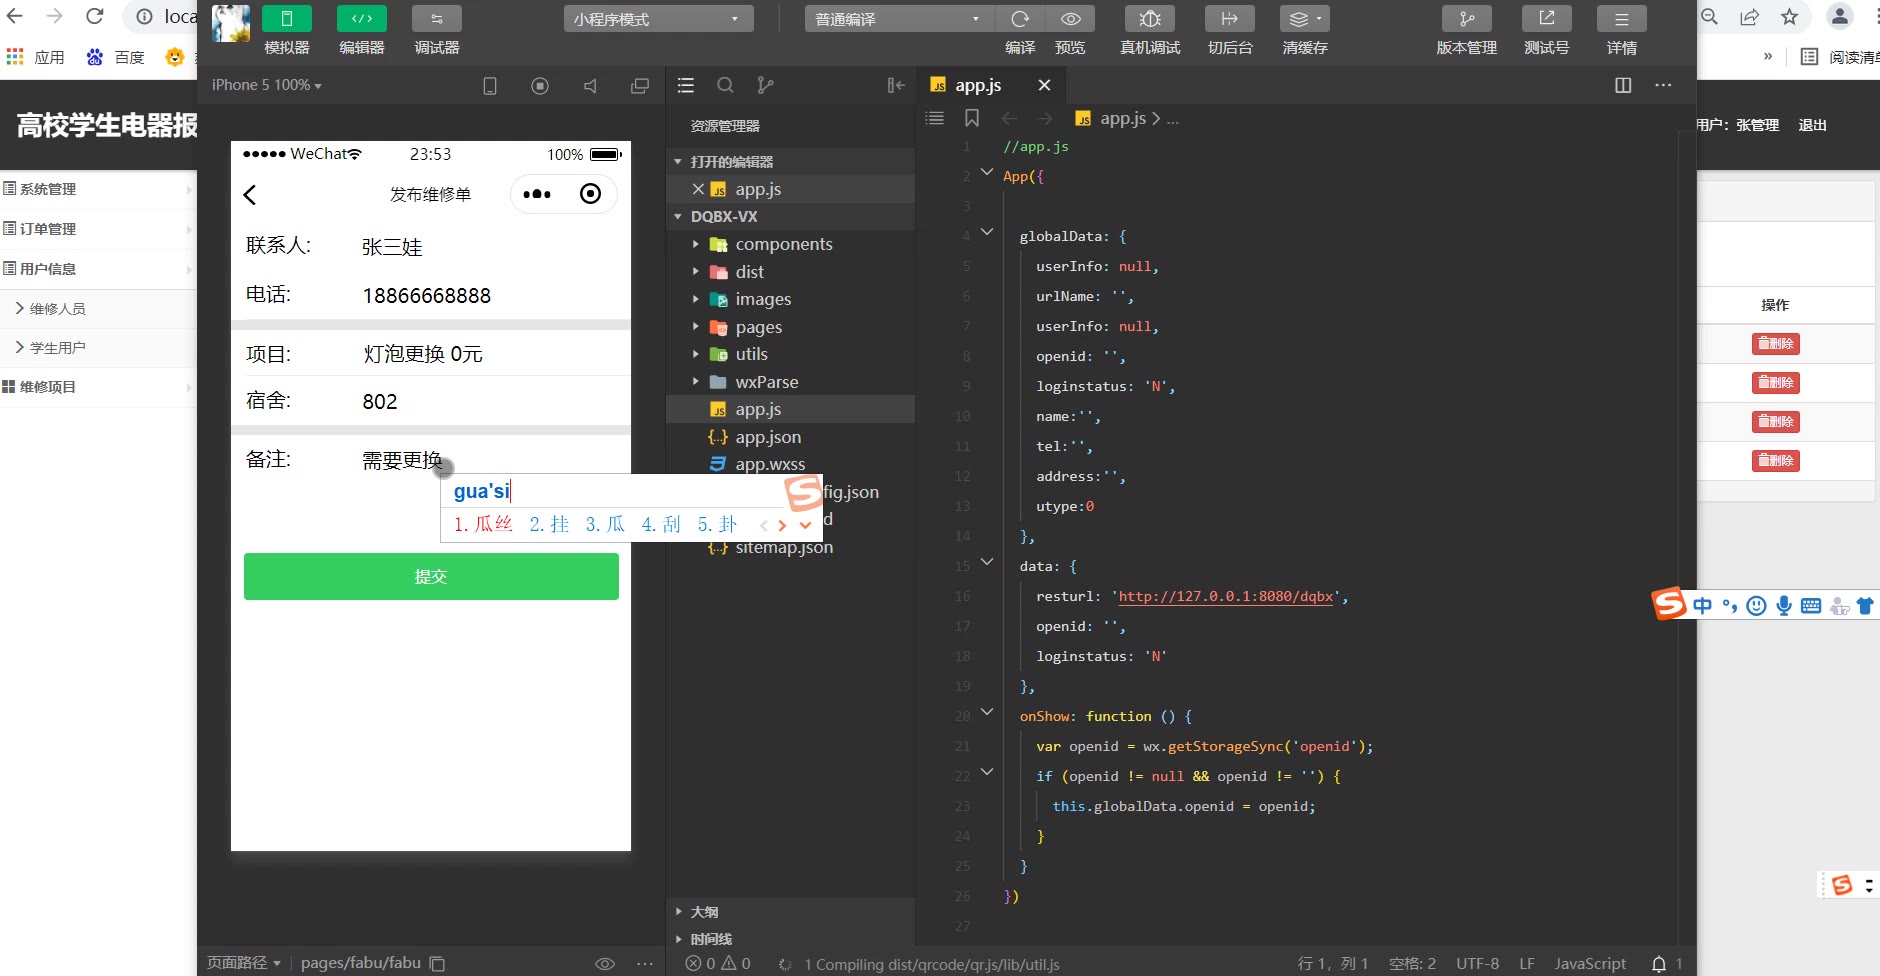Click the real device debug (真机调试) icon

(x=1150, y=19)
